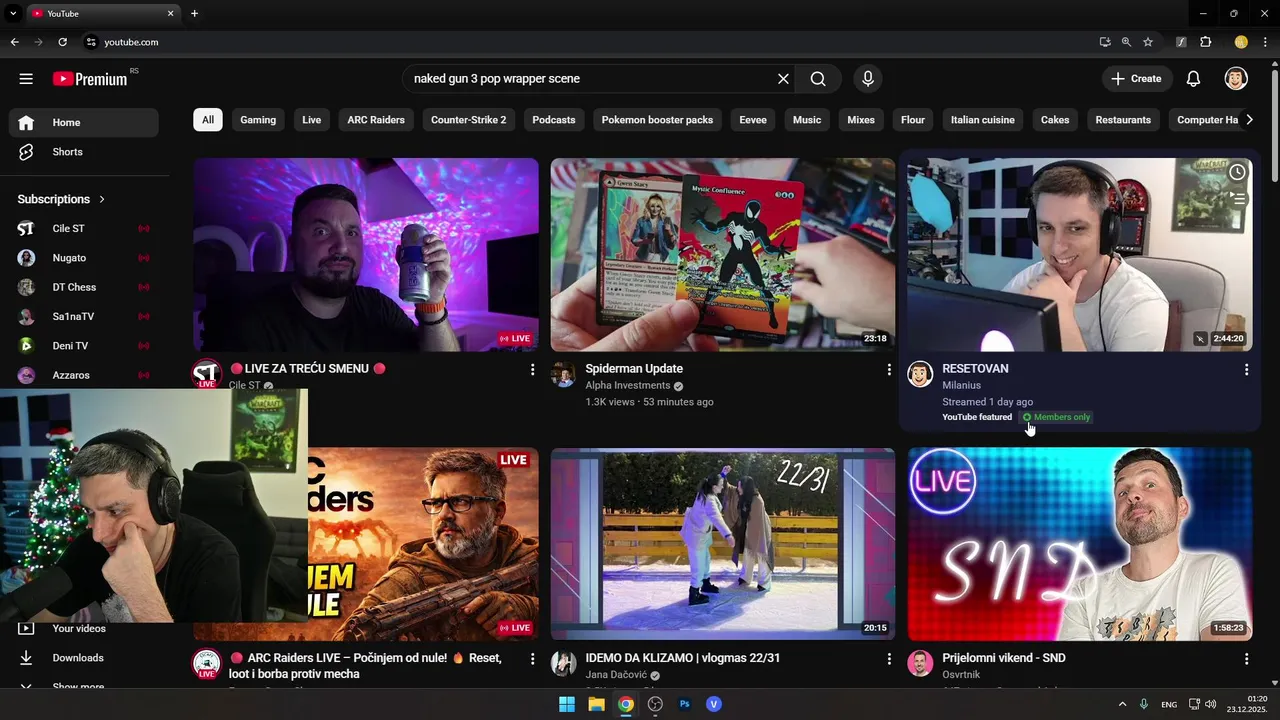Open the Alpha Investments channel avatar
The image size is (1280, 720).
click(x=563, y=375)
